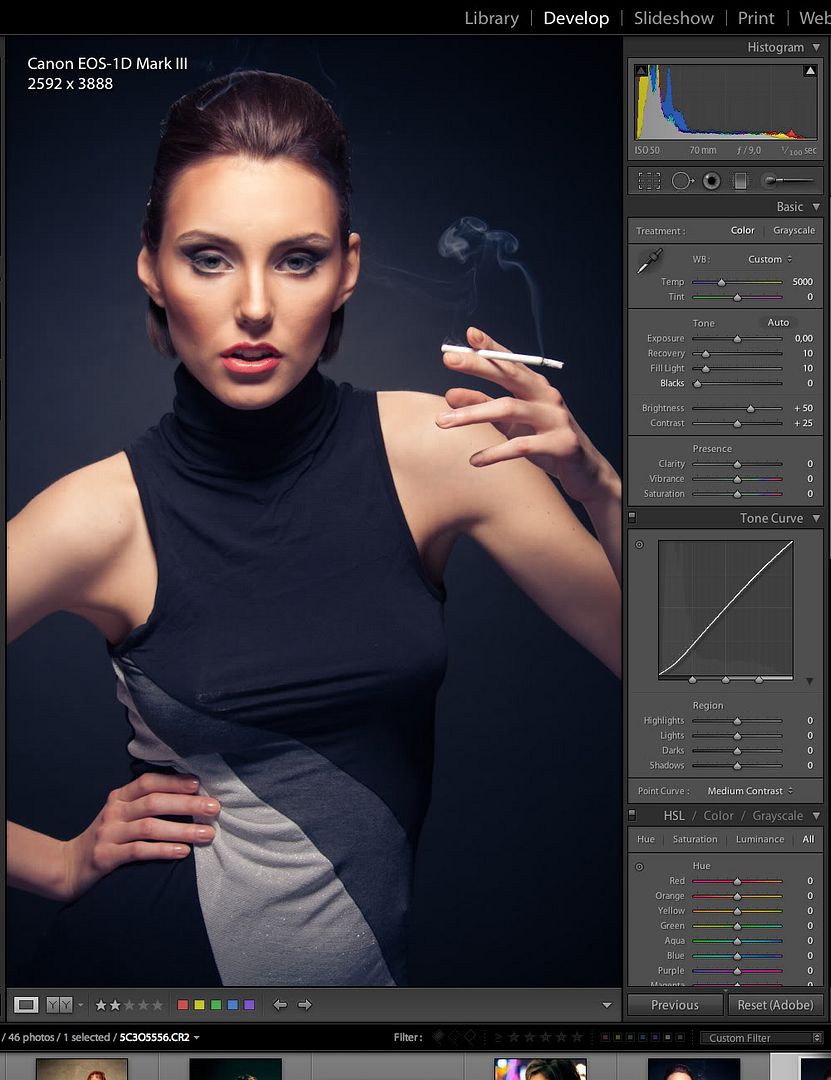Filter by red label in filmstrip bar
The width and height of the screenshot is (831, 1080).
(x=605, y=1037)
